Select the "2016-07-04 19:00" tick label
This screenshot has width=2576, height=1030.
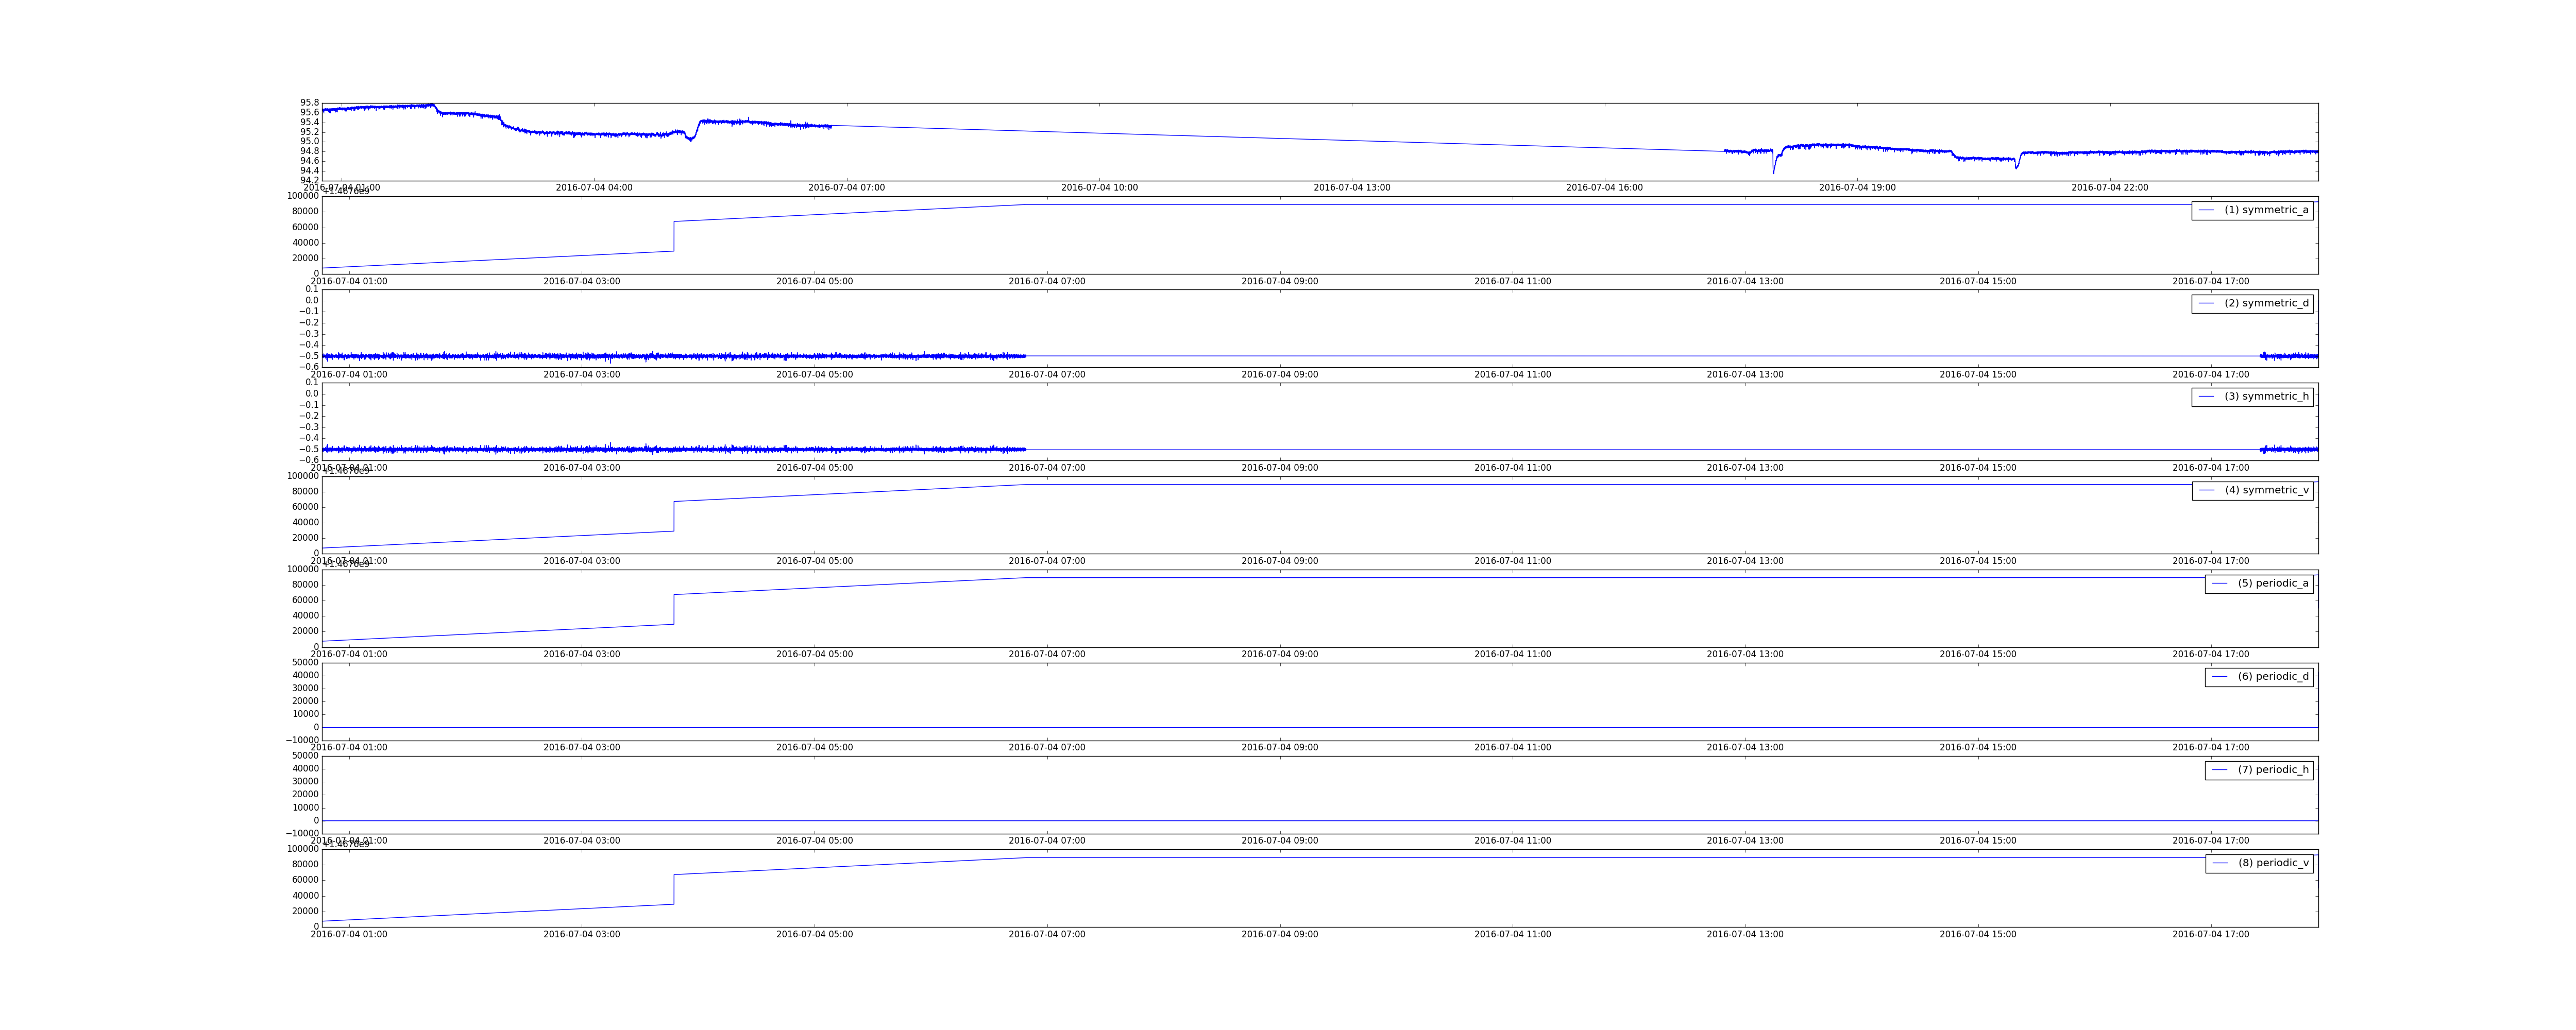(1857, 188)
